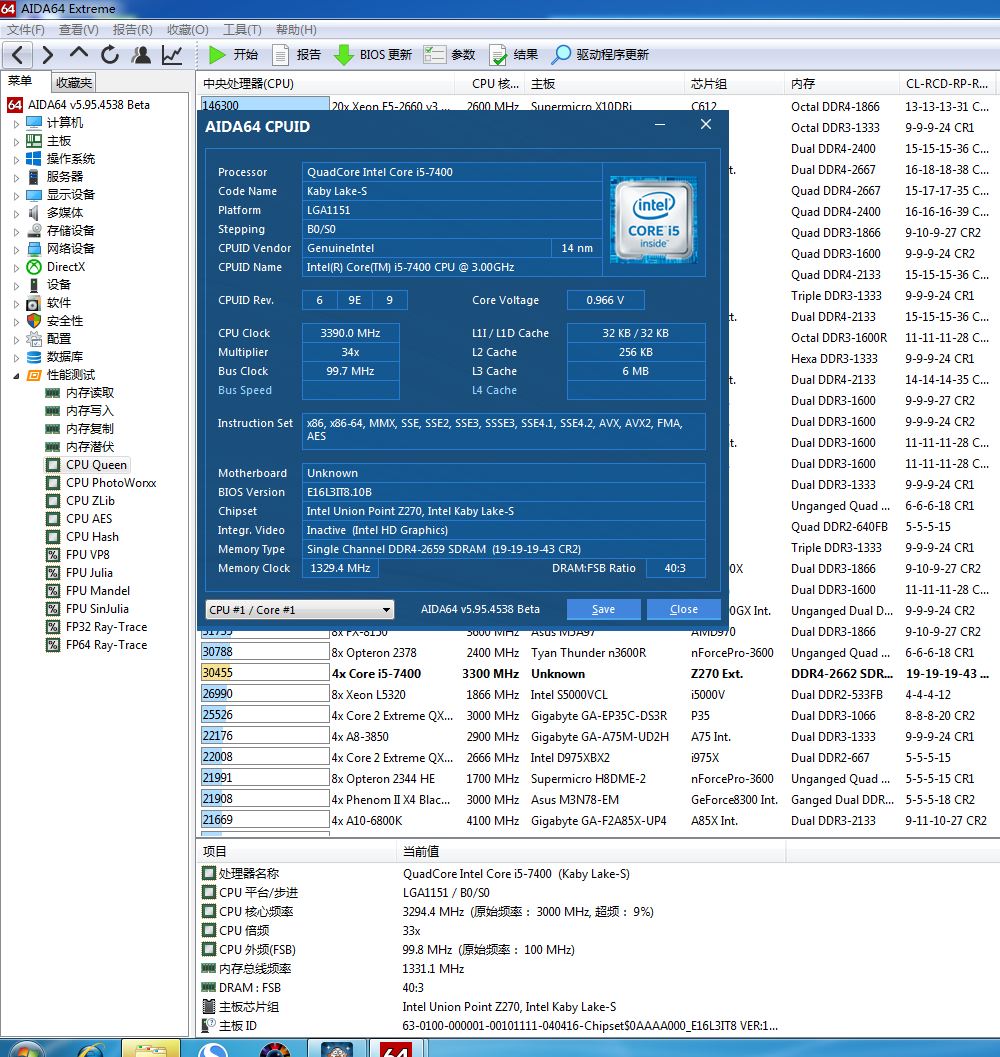Switch to the 收藏夹 tab
The width and height of the screenshot is (1000, 1057).
(x=74, y=83)
